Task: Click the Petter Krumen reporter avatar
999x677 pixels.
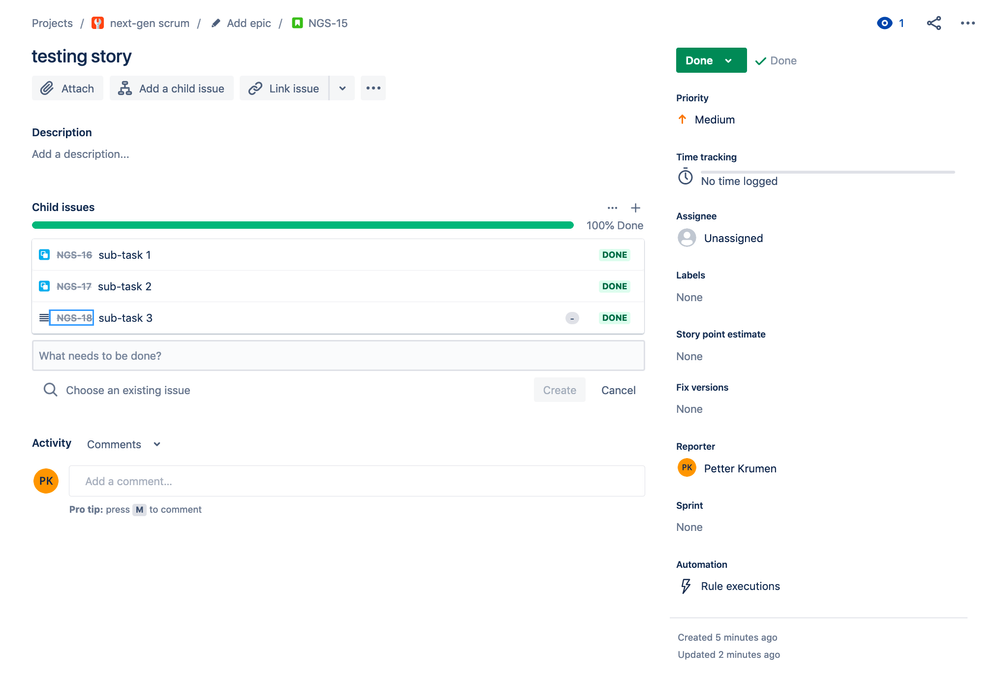Action: [687, 468]
